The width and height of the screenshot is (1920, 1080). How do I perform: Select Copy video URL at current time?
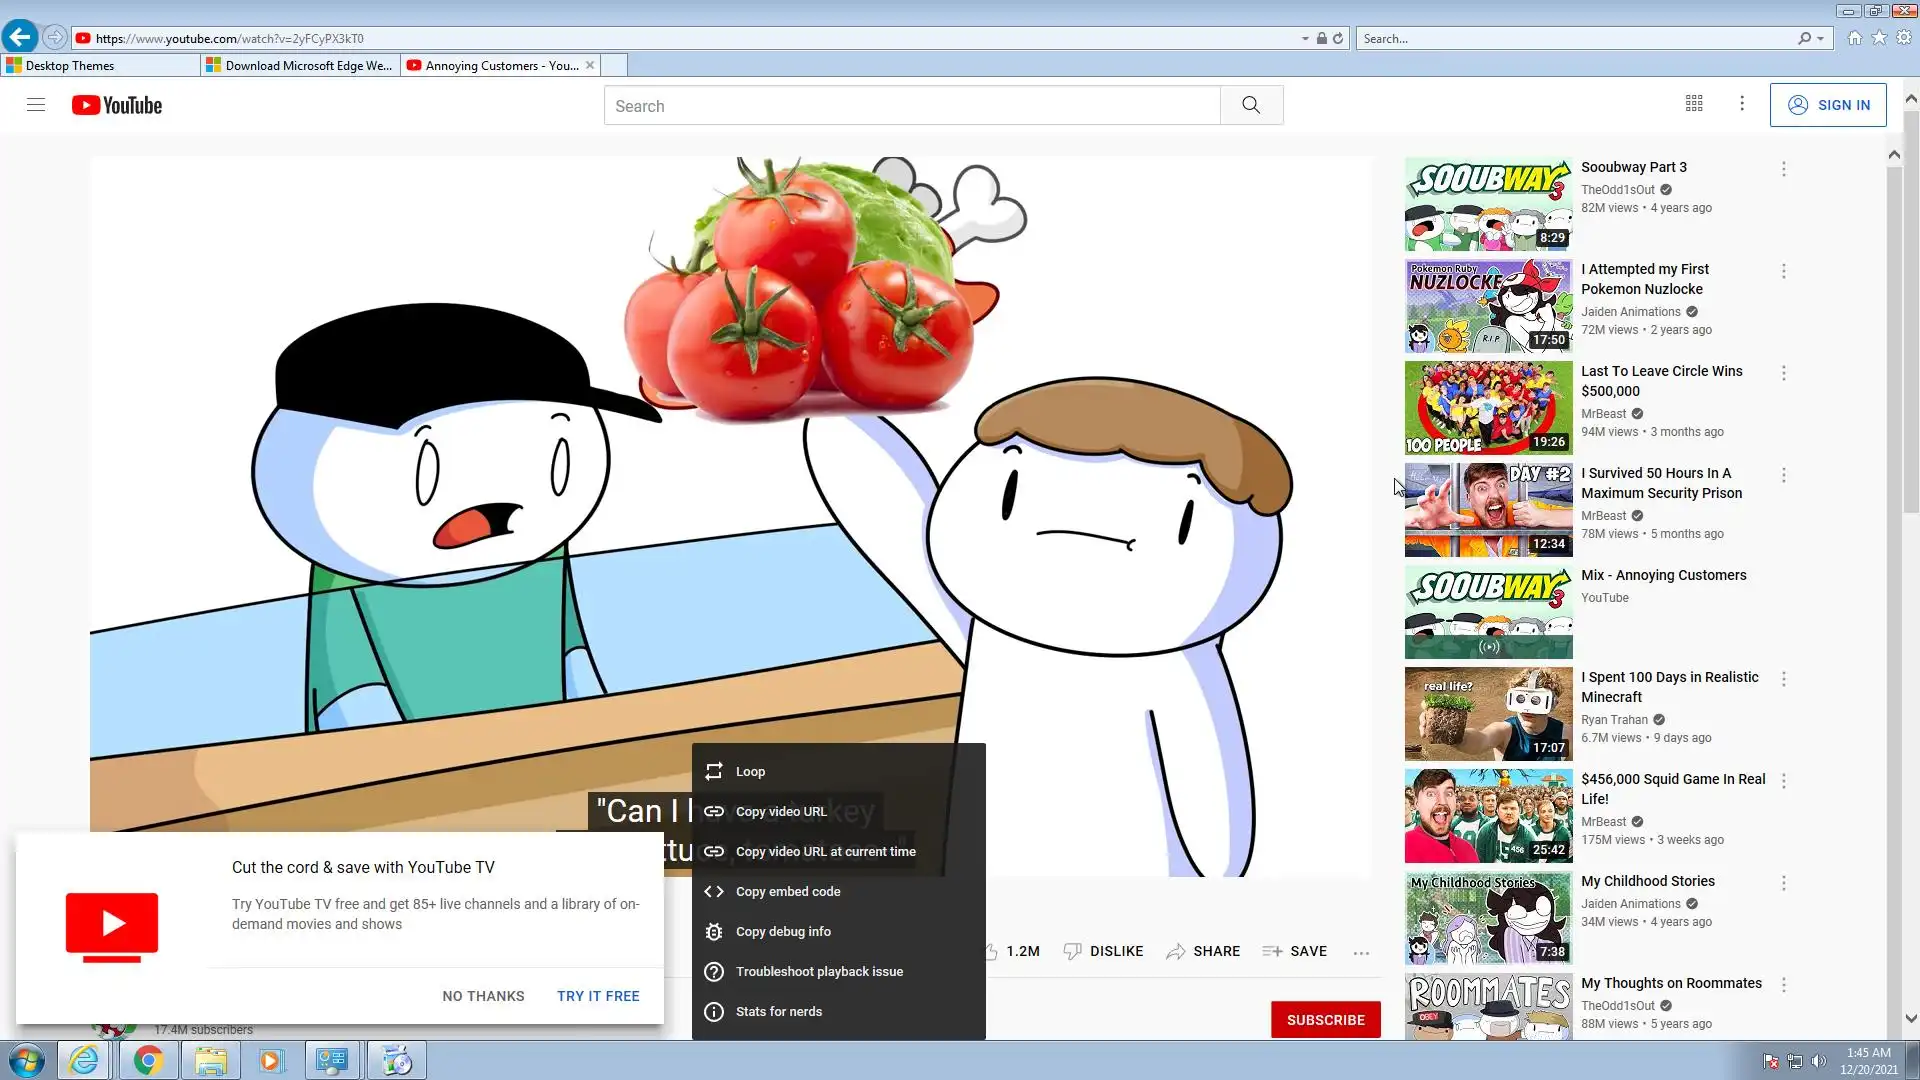point(825,851)
